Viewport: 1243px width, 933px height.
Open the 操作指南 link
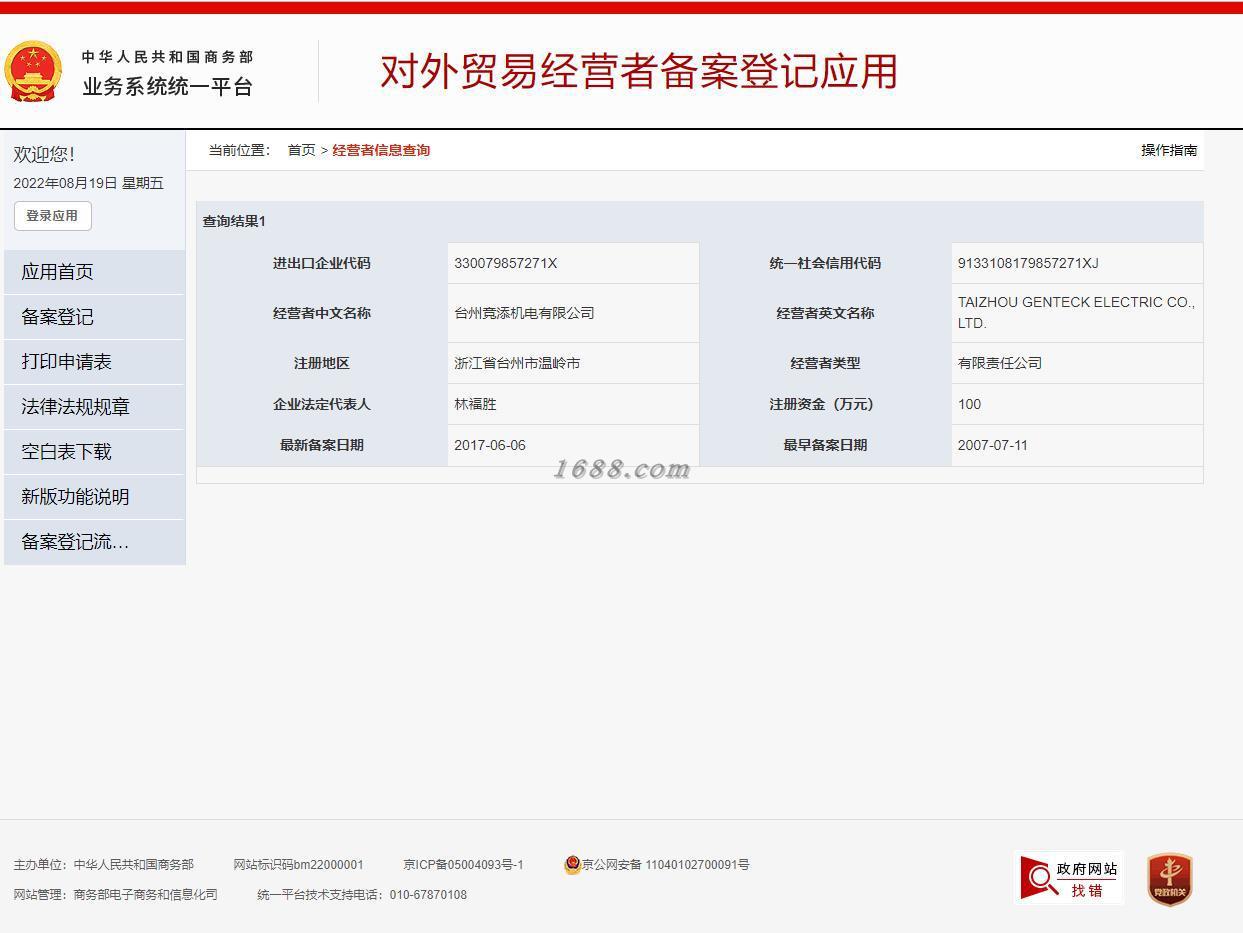[x=1169, y=150]
